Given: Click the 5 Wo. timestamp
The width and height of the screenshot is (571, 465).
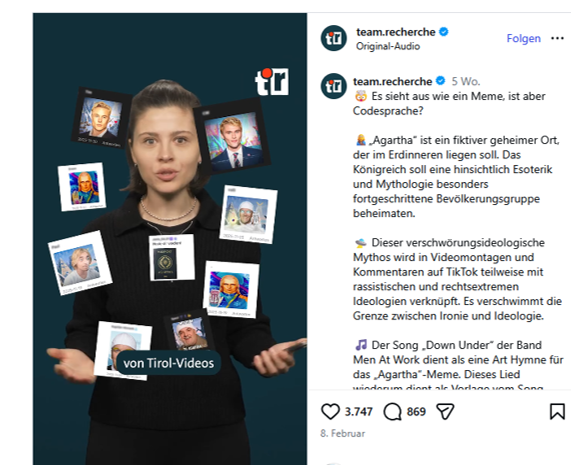Looking at the screenshot, I should tap(466, 81).
